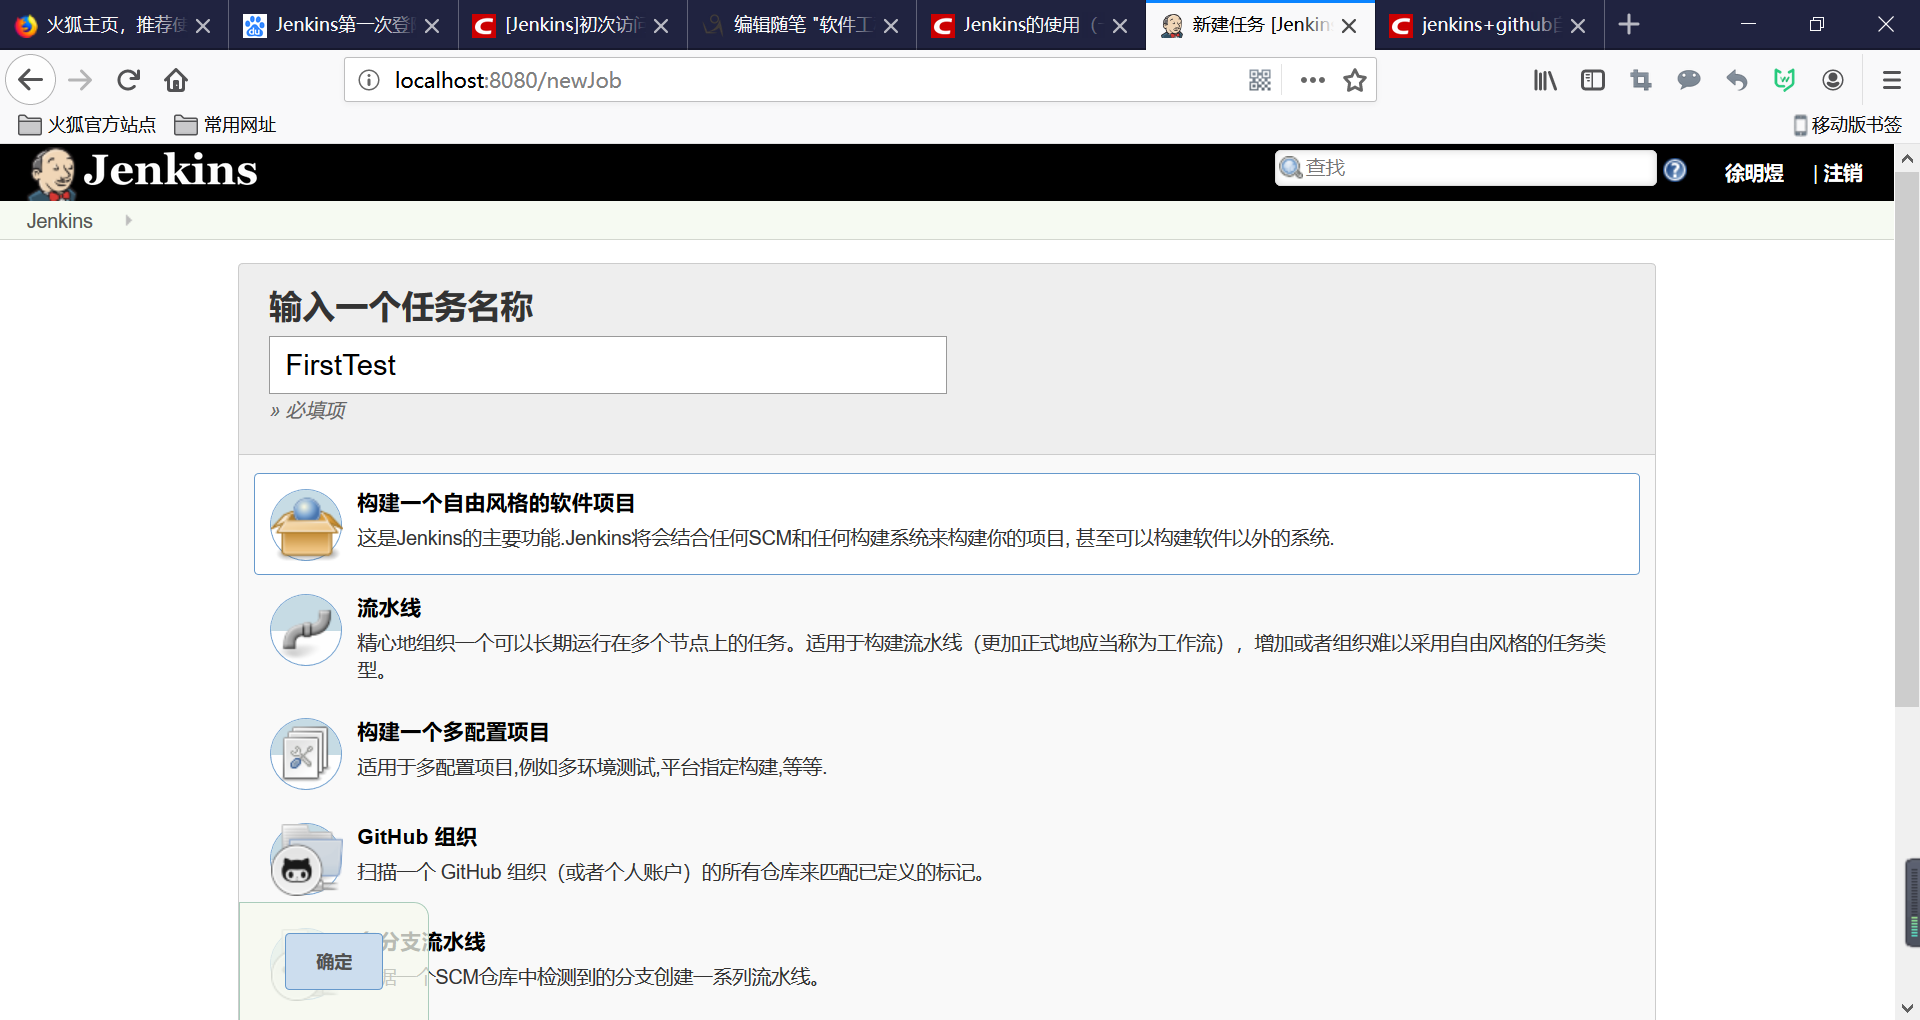Image resolution: width=1920 pixels, height=1020 pixels.
Task: Show site information icon in address bar
Action: (369, 80)
